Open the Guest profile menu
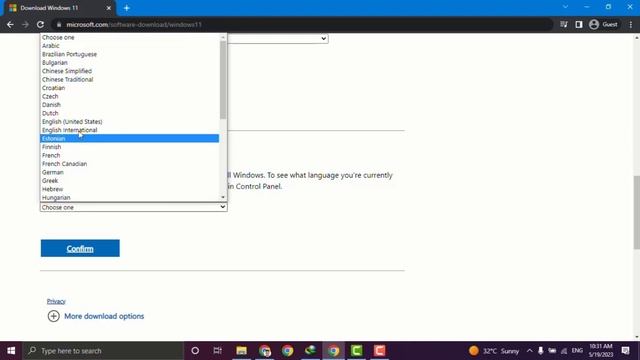 [x=603, y=24]
